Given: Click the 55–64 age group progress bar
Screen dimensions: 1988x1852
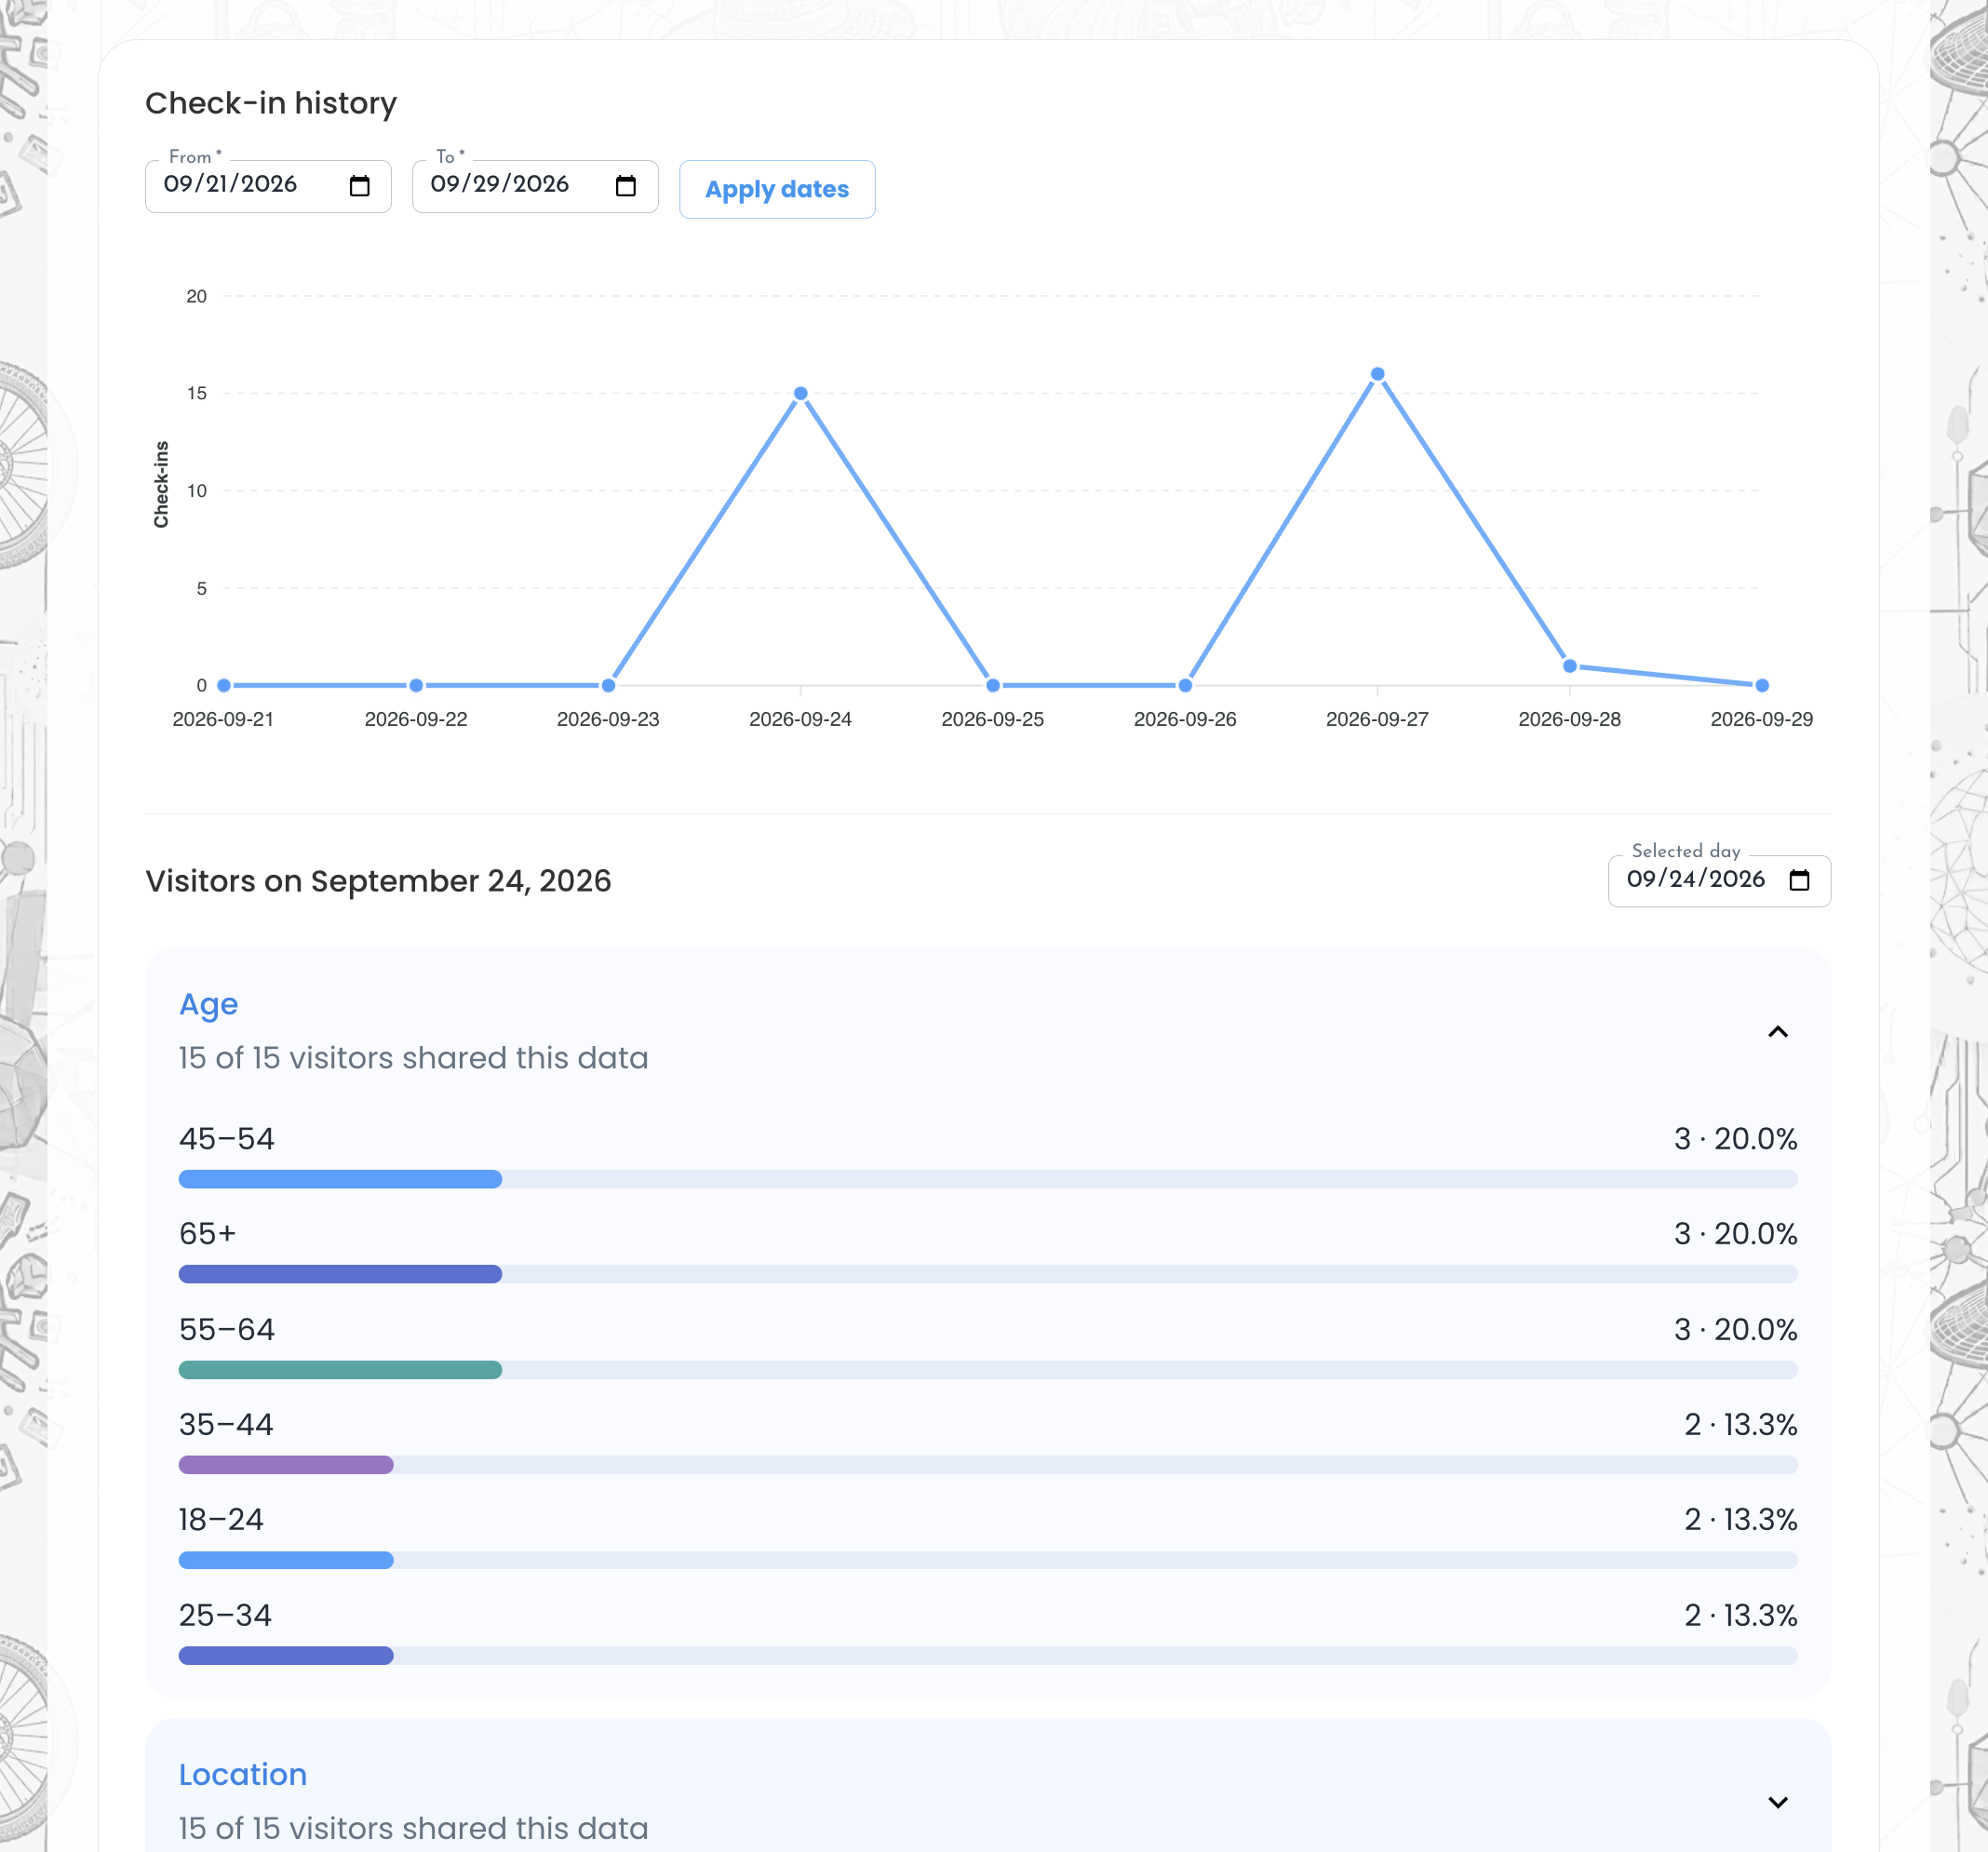Looking at the screenshot, I should point(988,1370).
